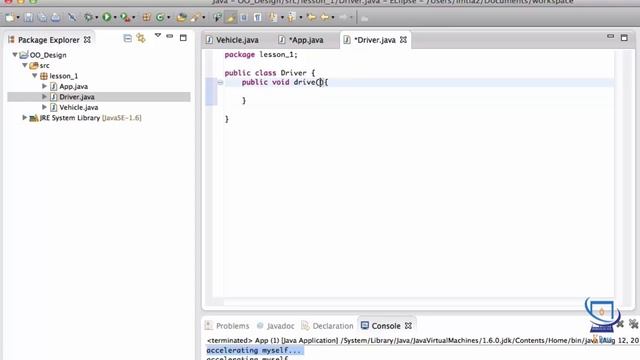Click the New file toolbar icon
Screen dimensions: 640x360
click(x=9, y=17)
